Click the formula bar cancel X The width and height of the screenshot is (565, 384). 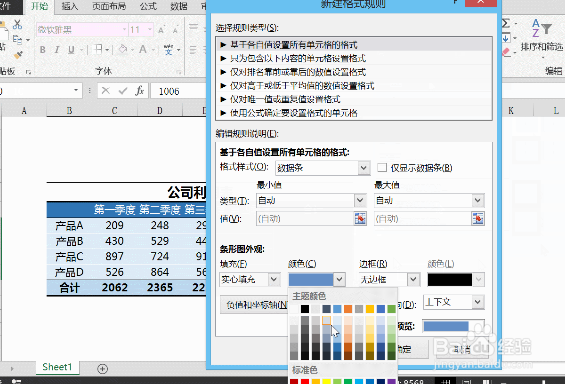[x=106, y=91]
